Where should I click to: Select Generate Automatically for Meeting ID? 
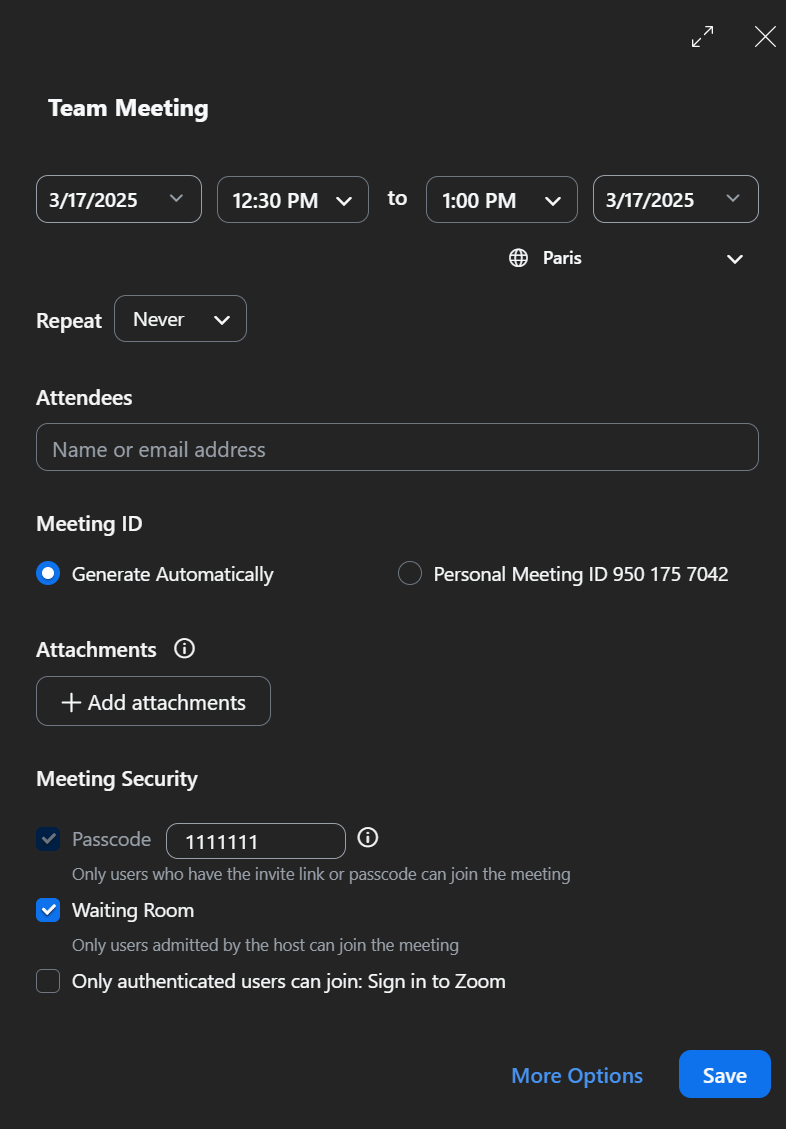pos(46,573)
